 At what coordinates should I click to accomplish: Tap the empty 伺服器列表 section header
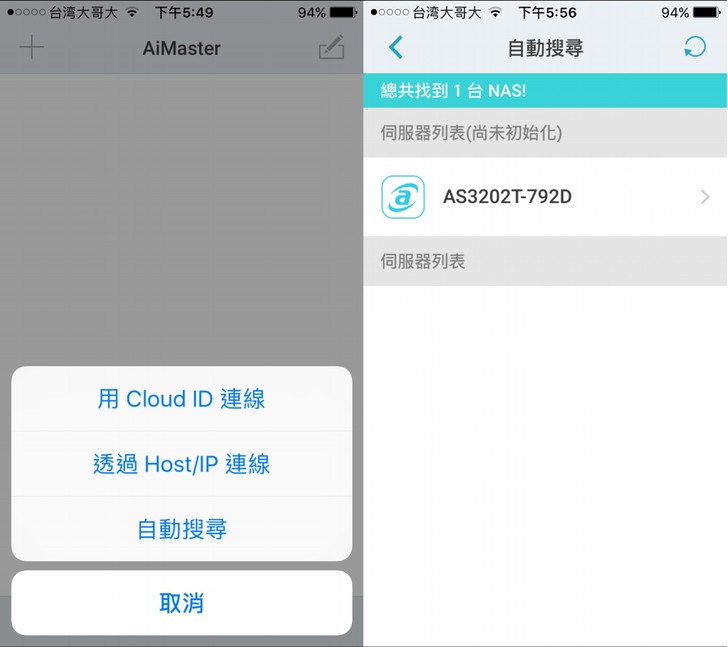[545, 261]
